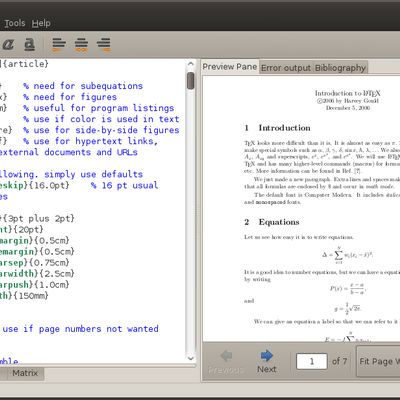Switch to the Preview Pane tab

click(x=230, y=67)
